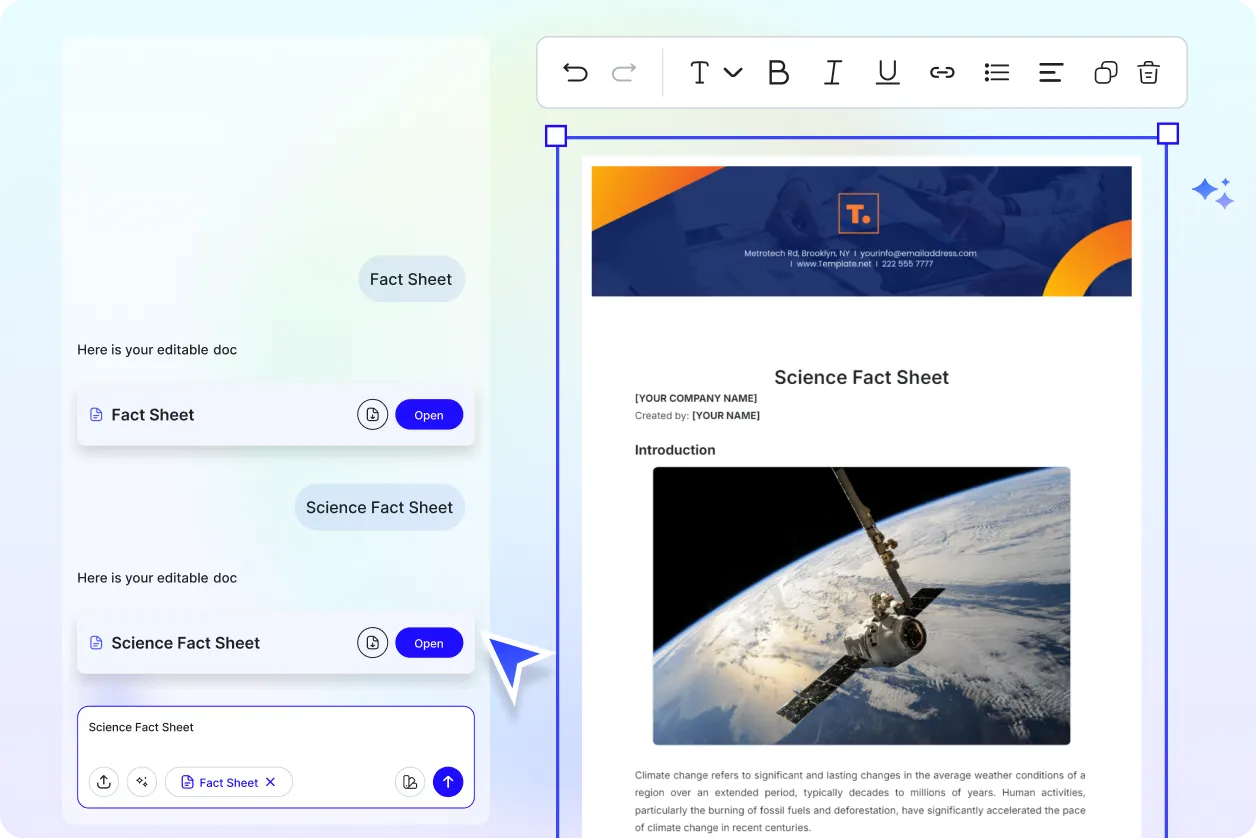Delete the selected element with the trash icon

1149,72
